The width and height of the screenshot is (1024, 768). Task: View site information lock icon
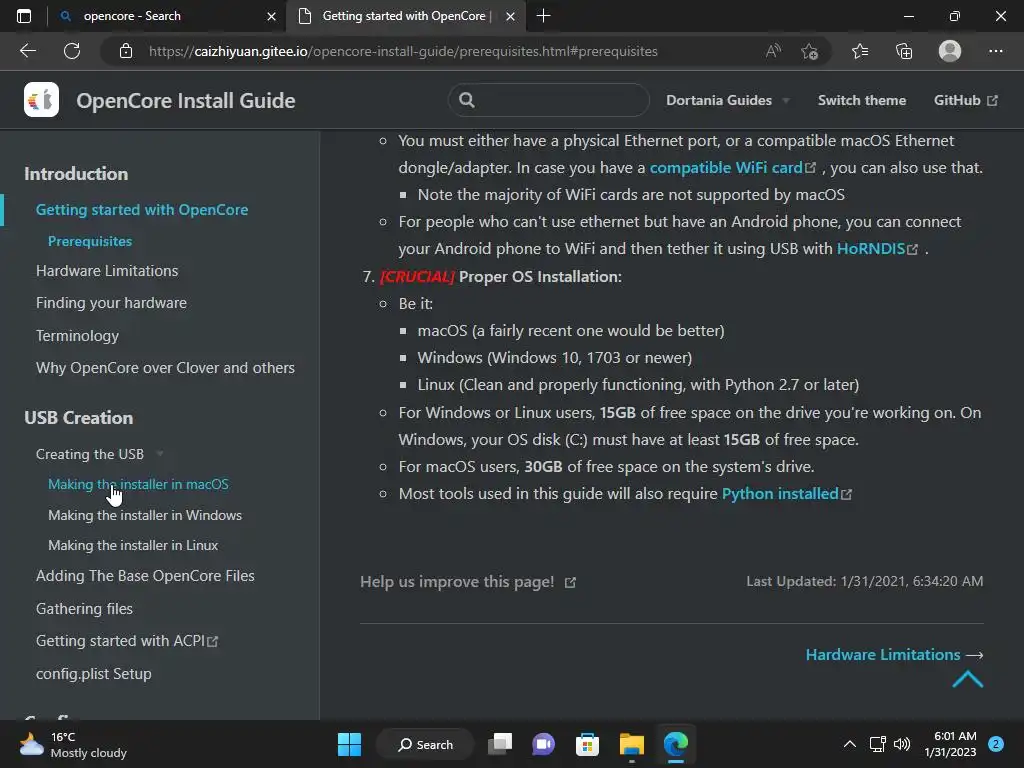point(126,51)
